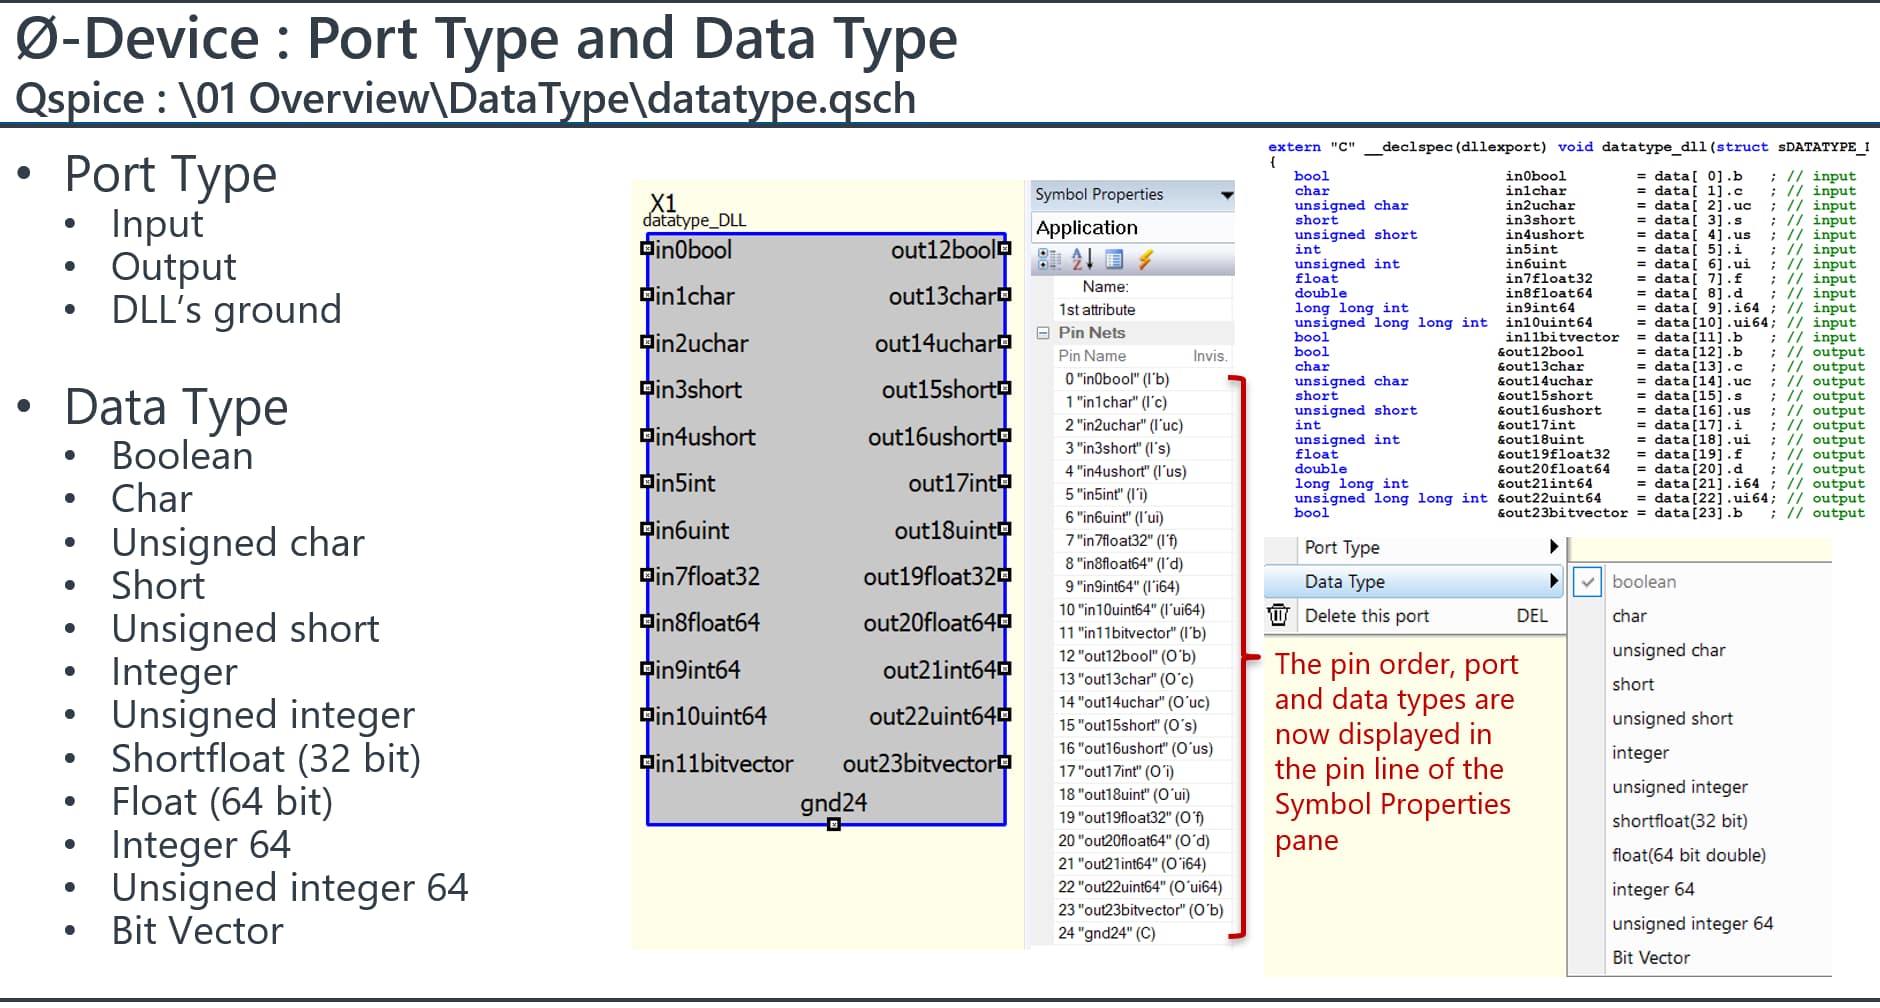Sort properties alphabetically with A-Z icon
Viewport: 1880px width, 1008px height.
(x=1082, y=260)
